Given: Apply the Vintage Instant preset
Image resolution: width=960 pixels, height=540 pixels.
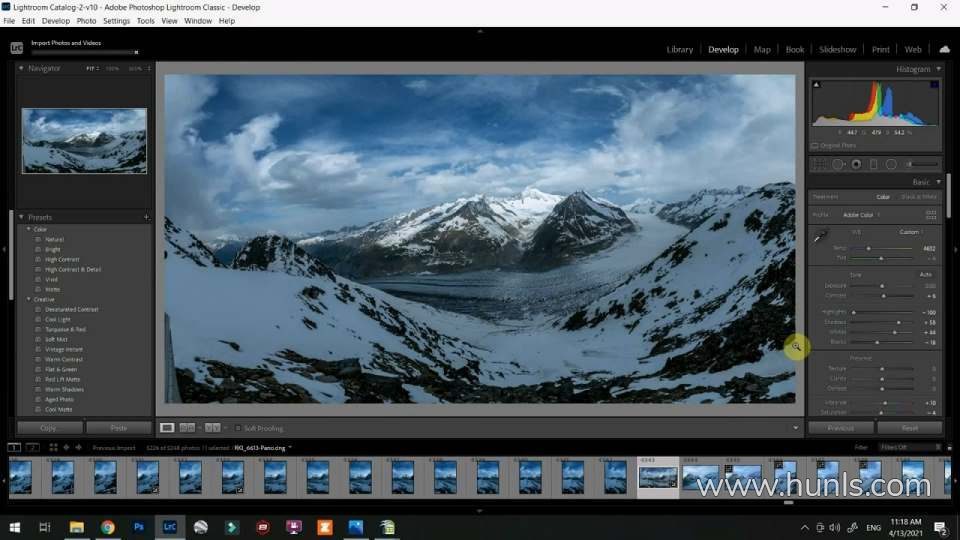Looking at the screenshot, I should [x=65, y=349].
